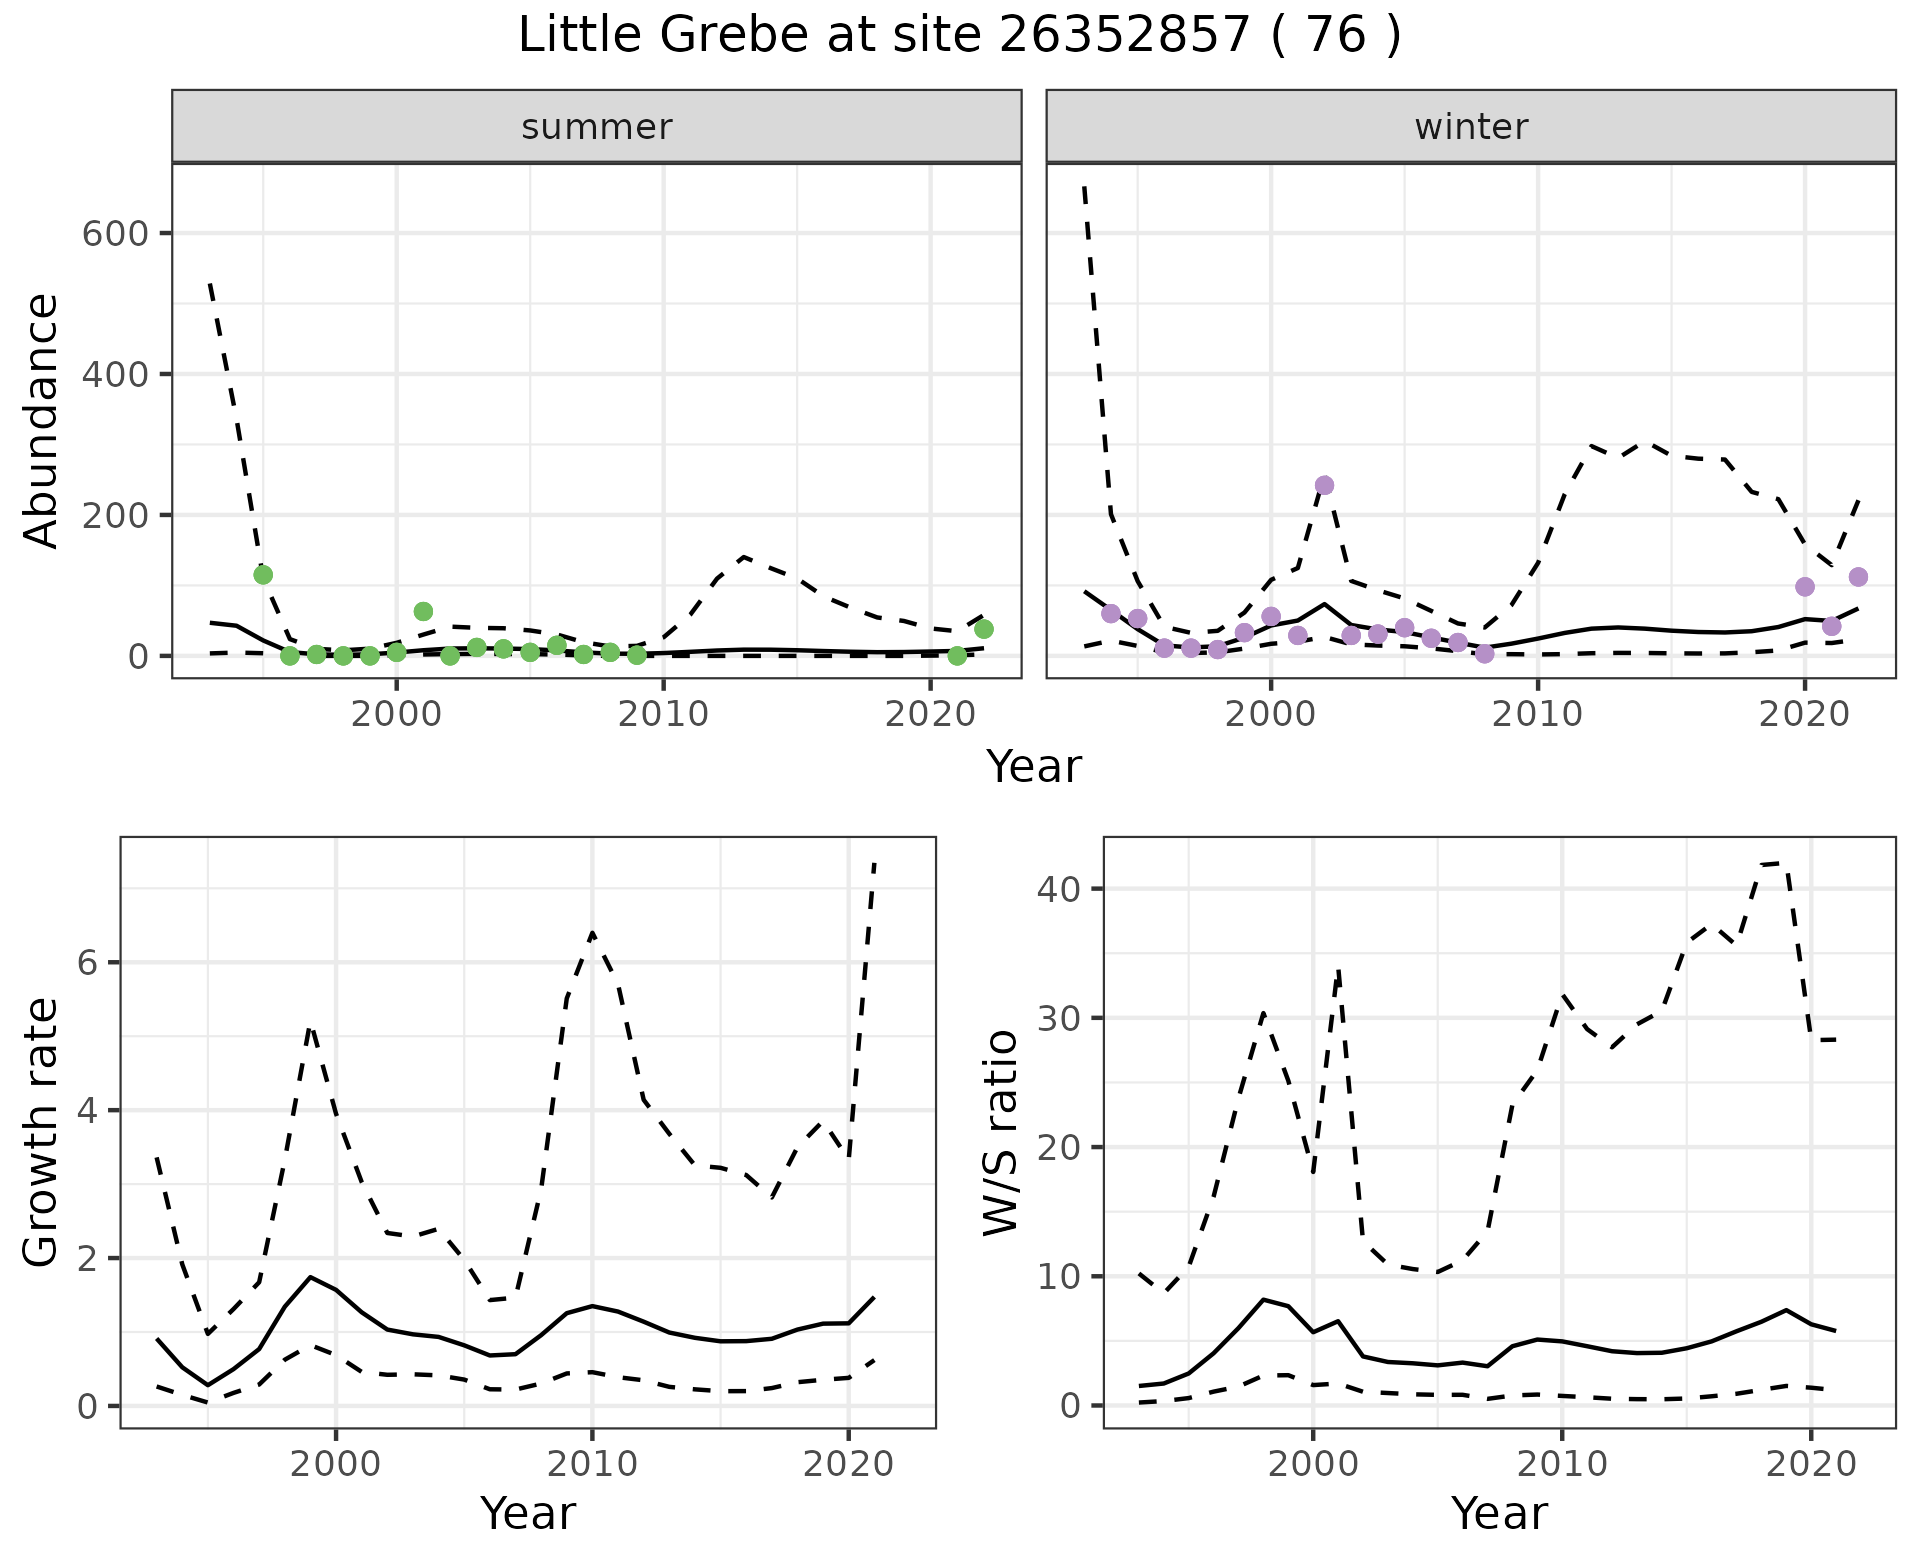
Task: Click the 40 tick label on W/S ratio axis
Action: point(1058,889)
